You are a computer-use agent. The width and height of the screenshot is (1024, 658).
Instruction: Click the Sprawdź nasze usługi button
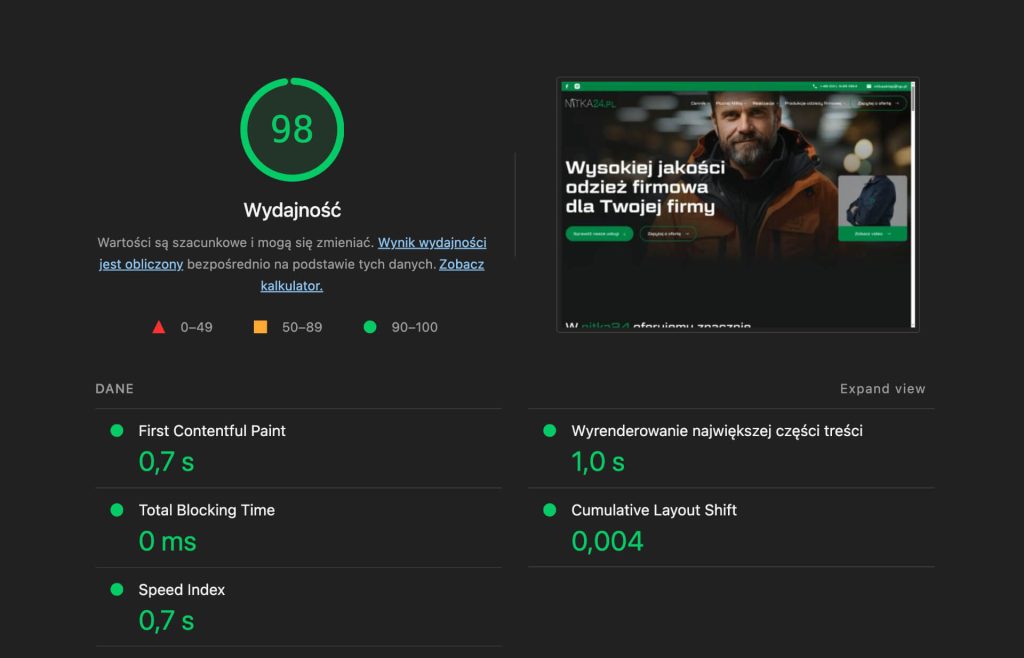(x=597, y=232)
